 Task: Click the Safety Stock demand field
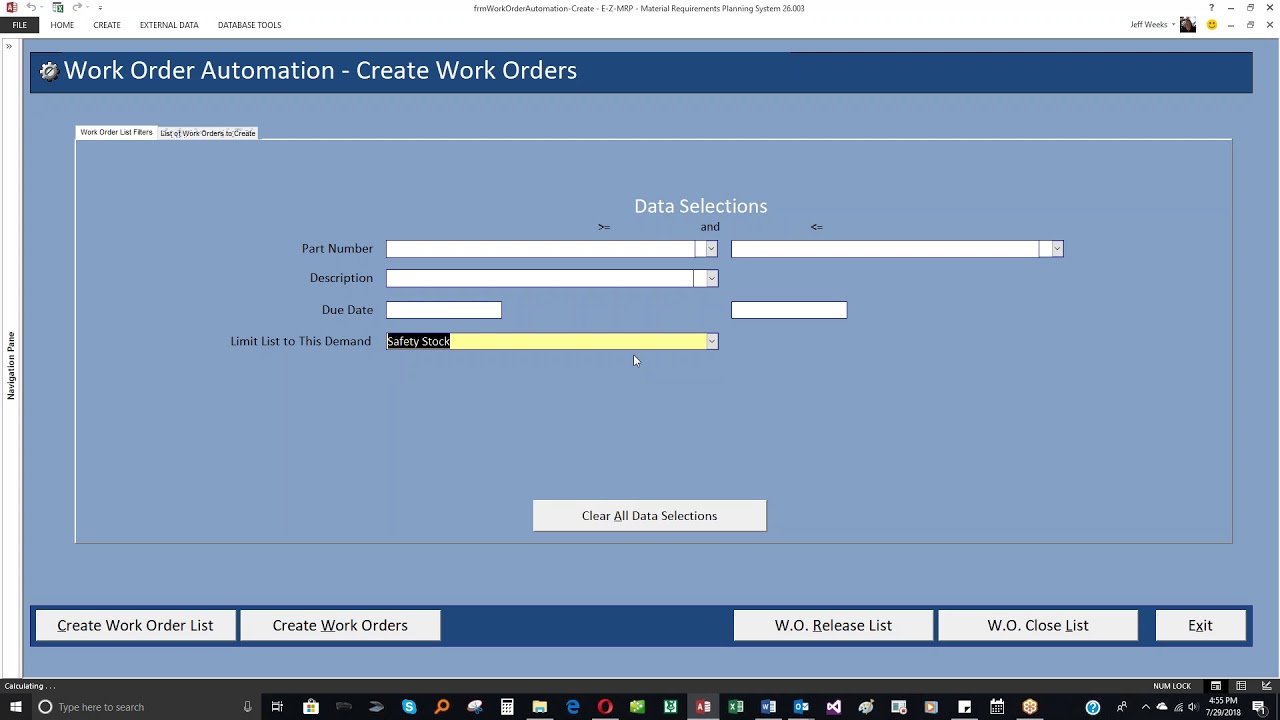point(546,341)
